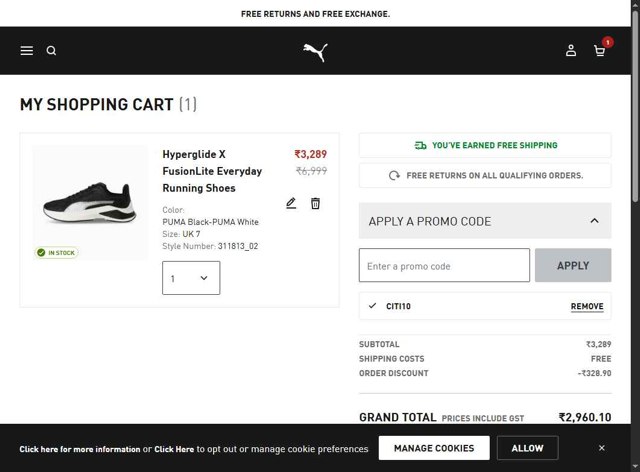The width and height of the screenshot is (640, 472).
Task: Remove the CITI10 promo code
Action: point(587,306)
